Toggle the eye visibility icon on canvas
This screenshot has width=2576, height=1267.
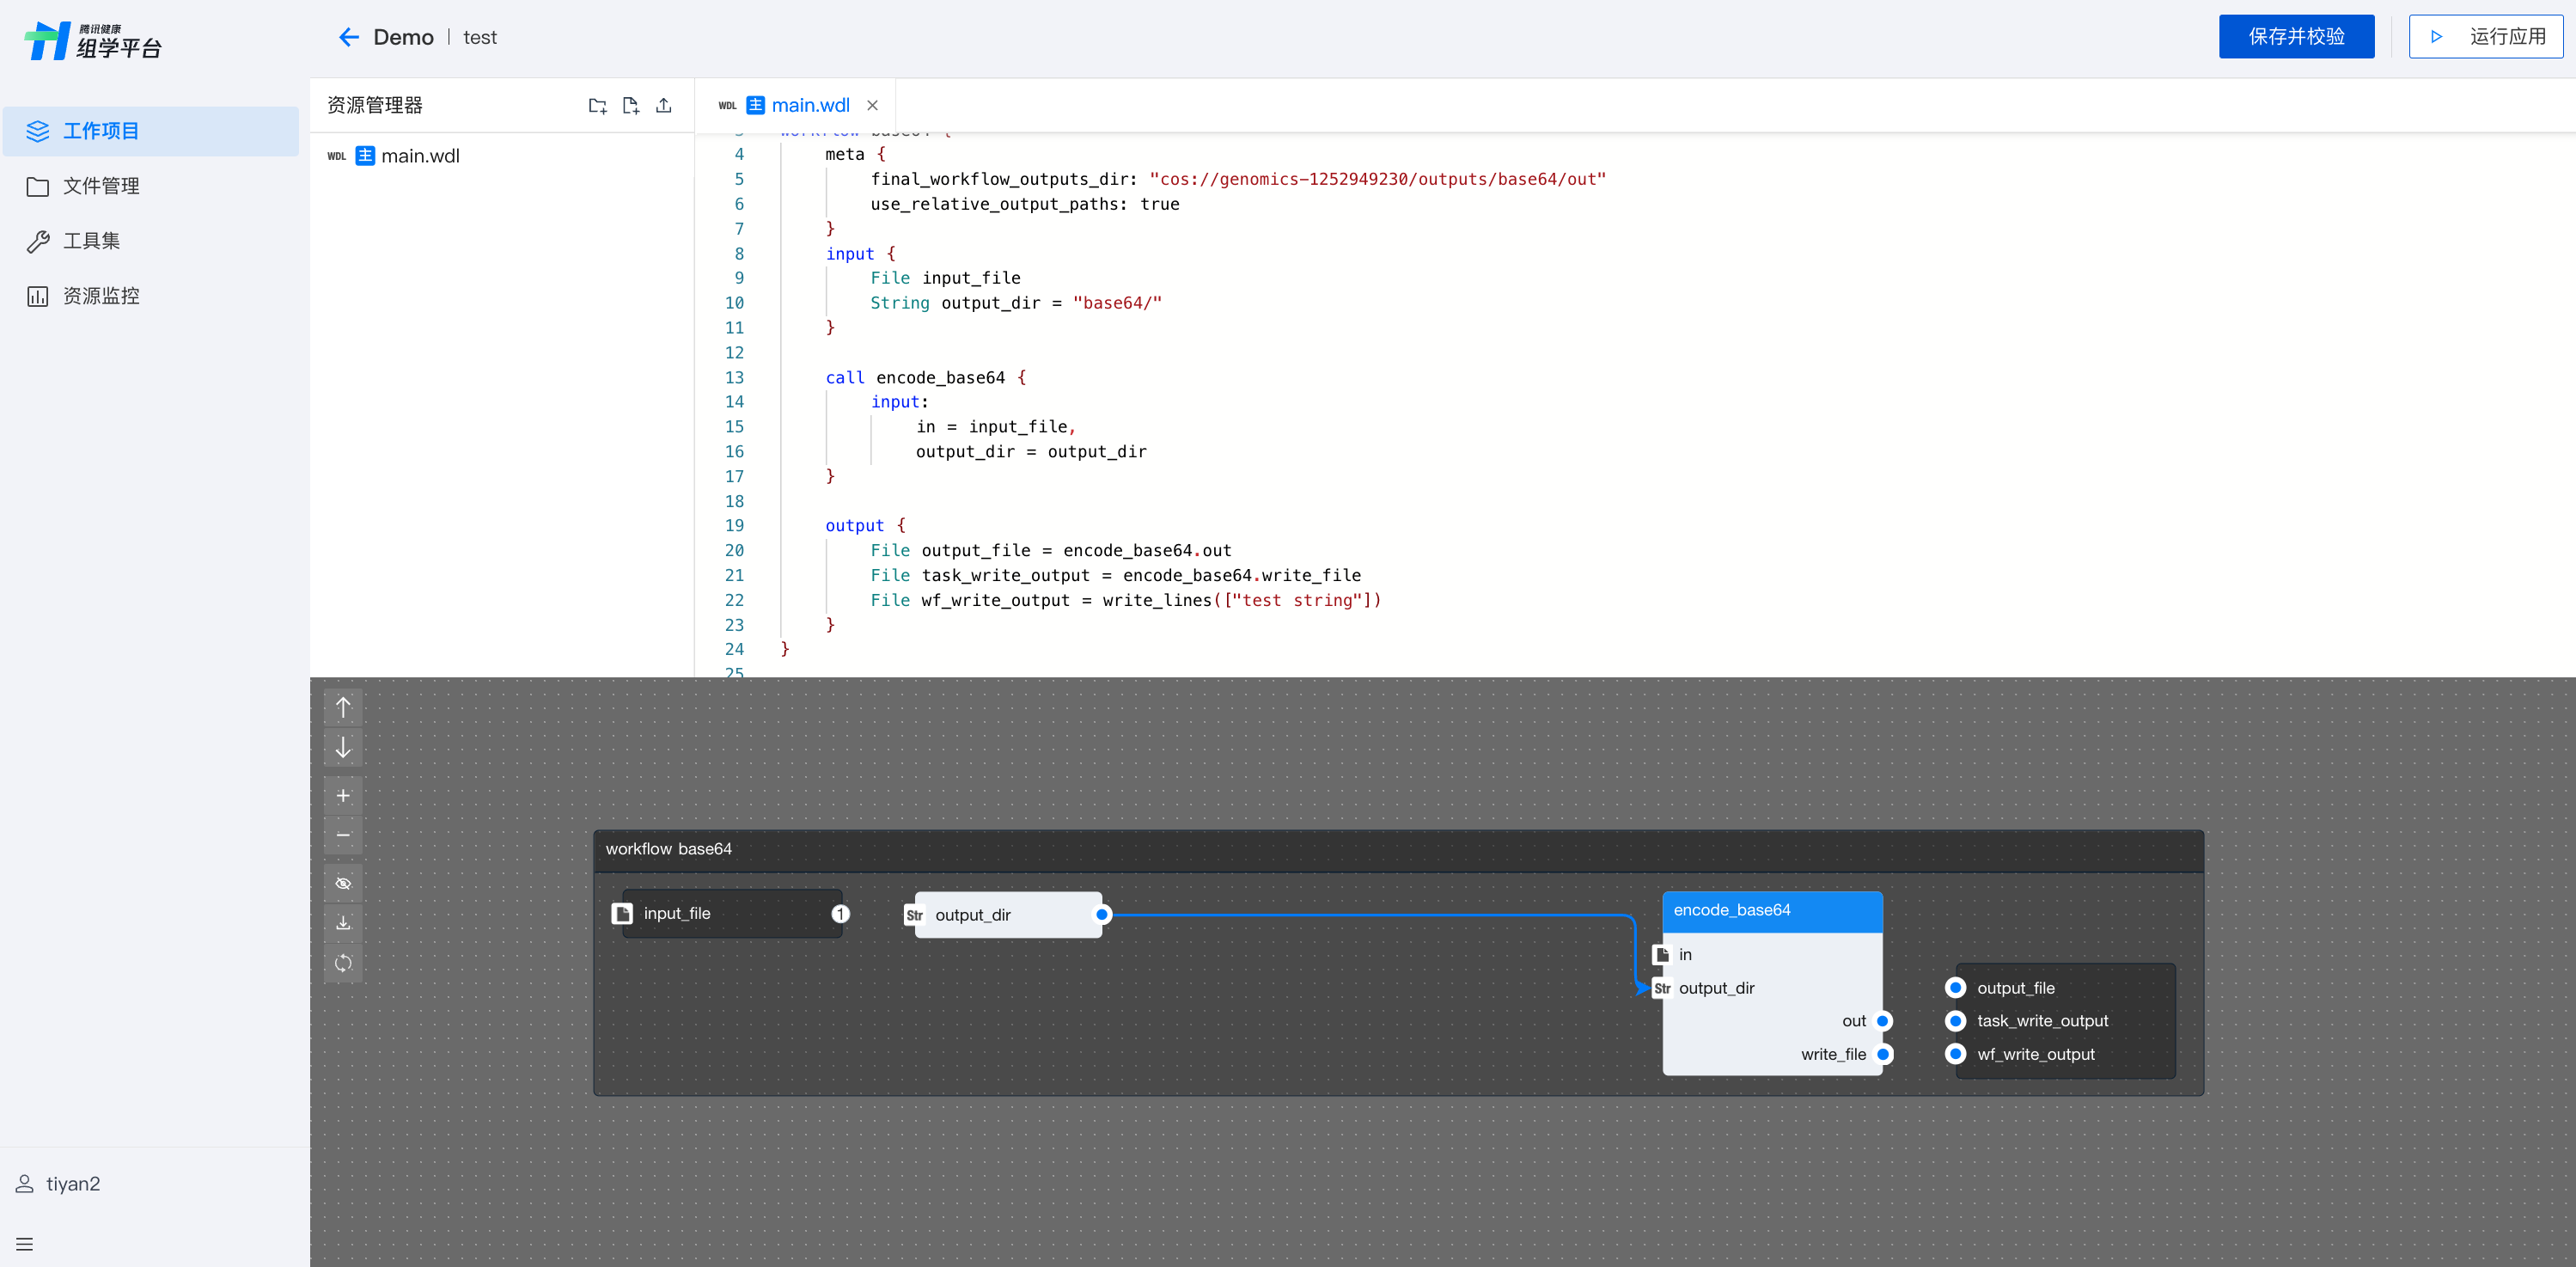(343, 883)
